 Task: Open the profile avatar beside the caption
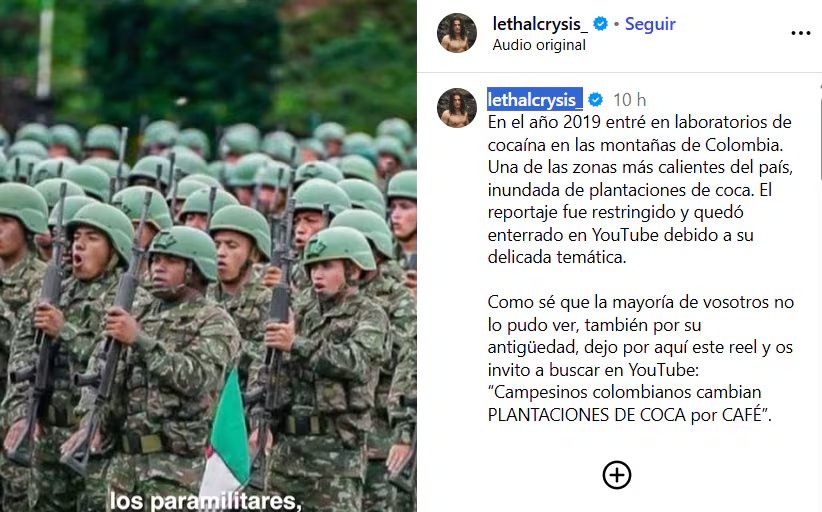click(x=457, y=107)
